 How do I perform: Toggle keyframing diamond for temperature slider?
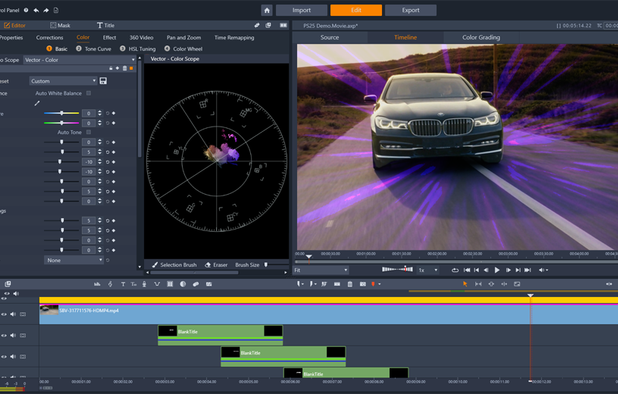pyautogui.click(x=114, y=113)
